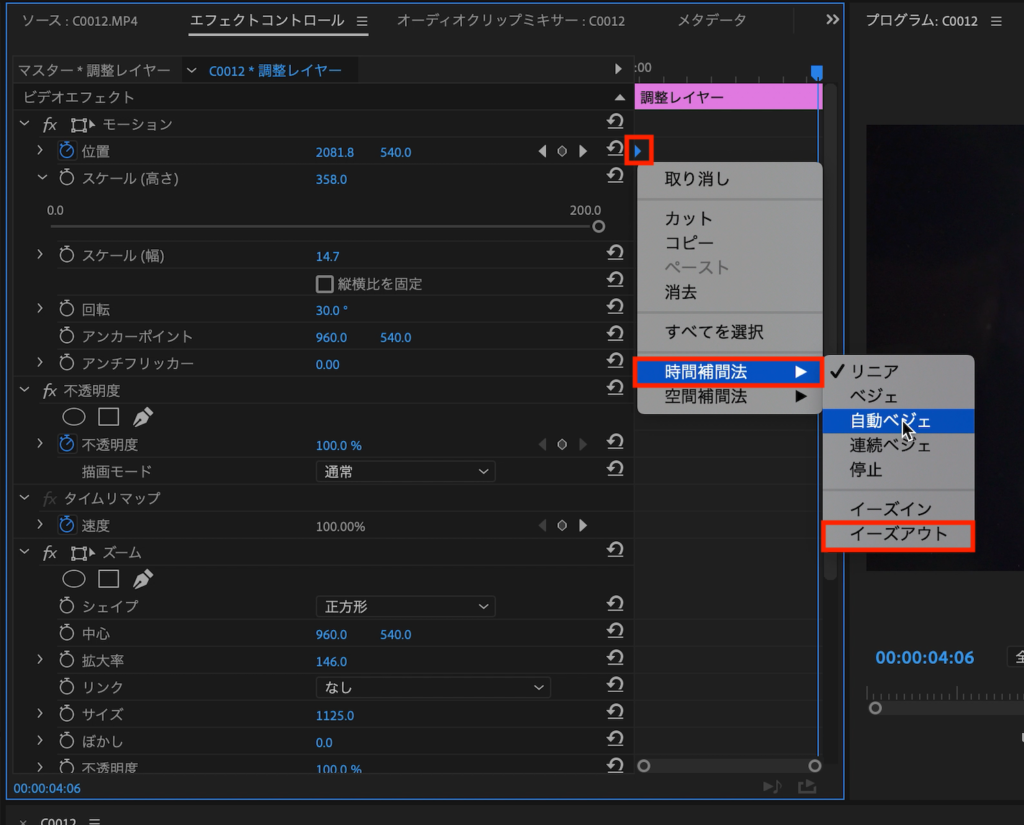Choose イーズイン from interpolation submenu
The image size is (1024, 825).
[898, 509]
